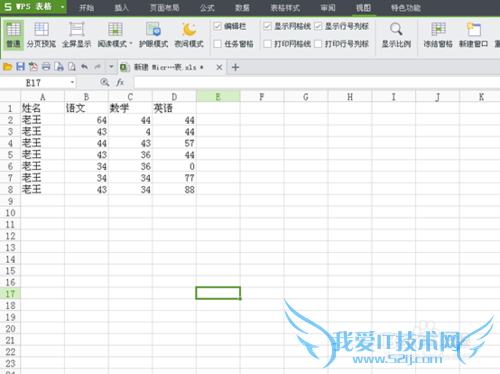This screenshot has height=374, width=500.
Task: Click the open folder icon
Action: 7,67
